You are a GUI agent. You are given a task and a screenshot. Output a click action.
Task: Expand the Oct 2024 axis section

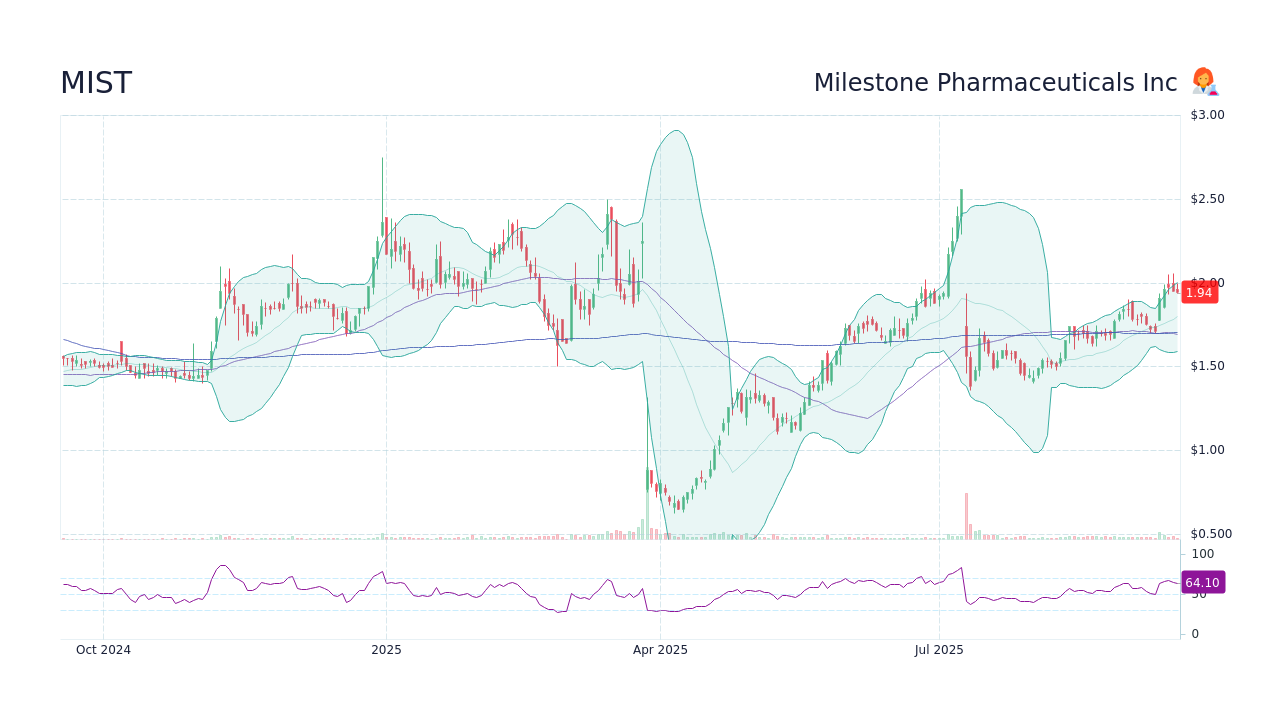[103, 649]
